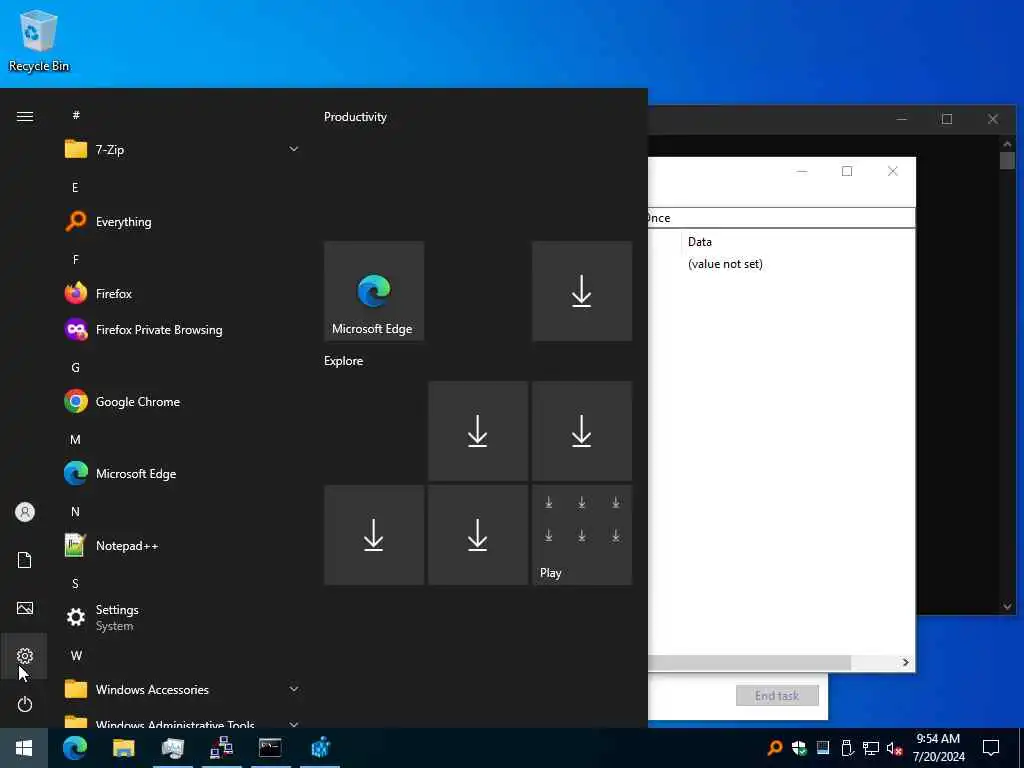Select the (value not set) entry

point(725,264)
